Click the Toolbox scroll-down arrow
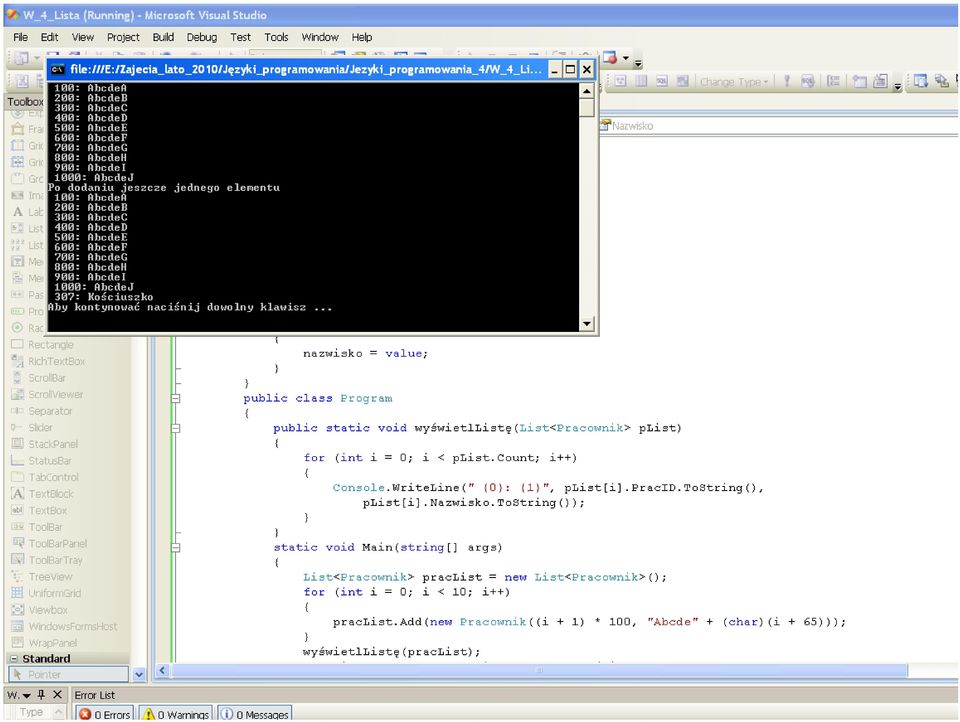Image resolution: width=960 pixels, height=722 pixels. point(139,674)
